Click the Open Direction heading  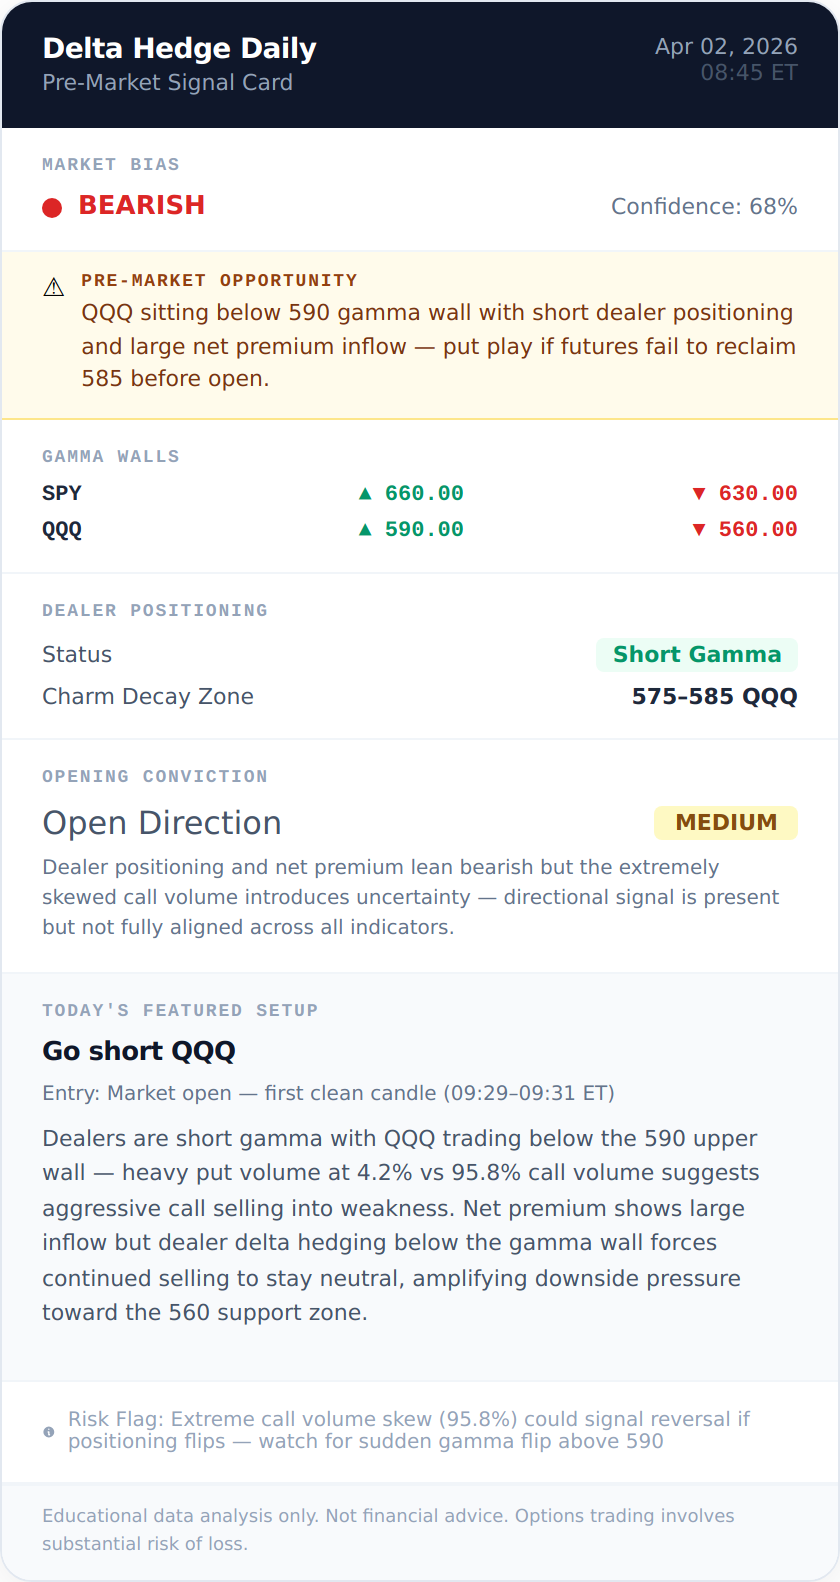coord(162,823)
